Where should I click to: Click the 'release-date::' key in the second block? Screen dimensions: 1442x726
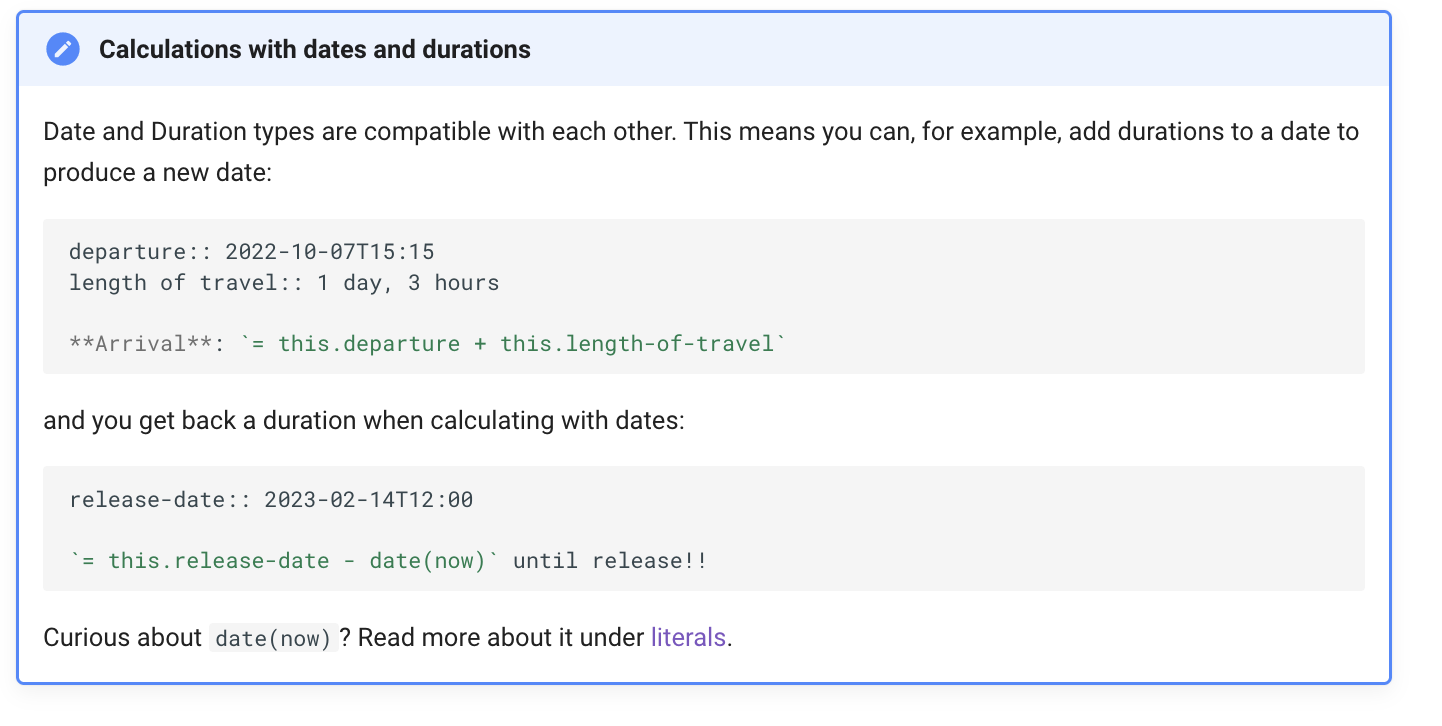pyautogui.click(x=160, y=499)
